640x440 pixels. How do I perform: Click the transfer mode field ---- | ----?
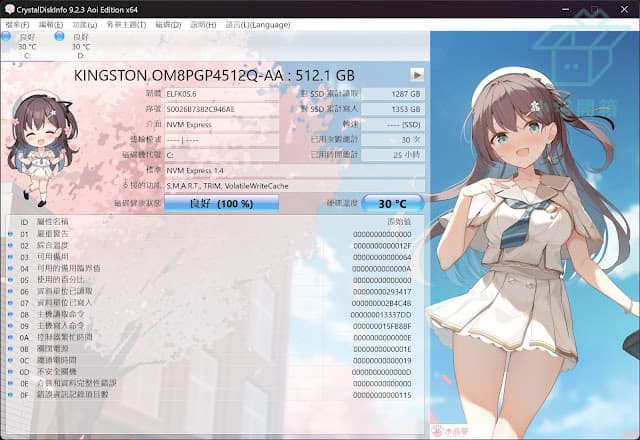pyautogui.click(x=222, y=140)
